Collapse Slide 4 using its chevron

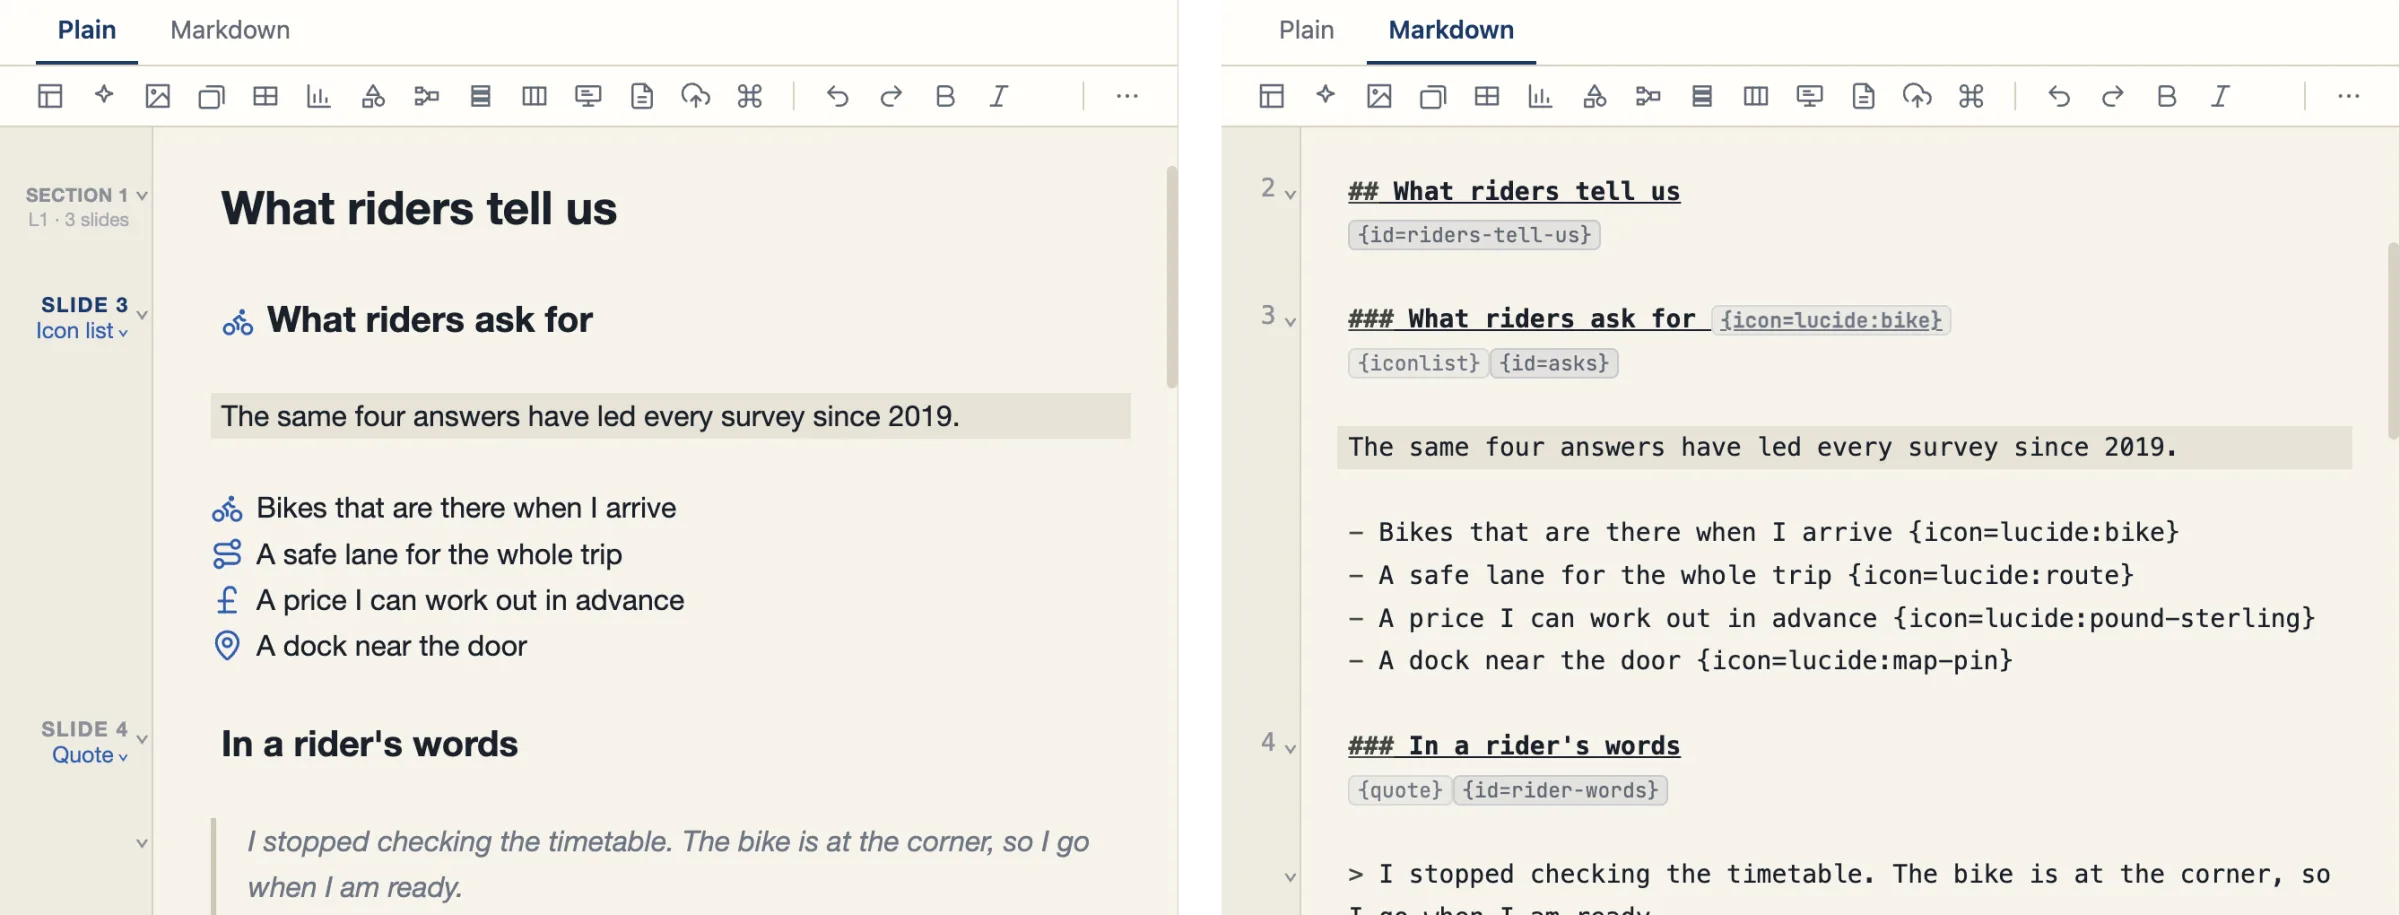click(142, 739)
